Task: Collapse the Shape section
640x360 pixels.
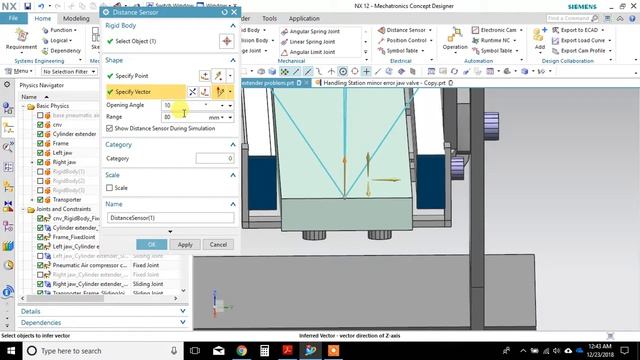Action: (233, 60)
